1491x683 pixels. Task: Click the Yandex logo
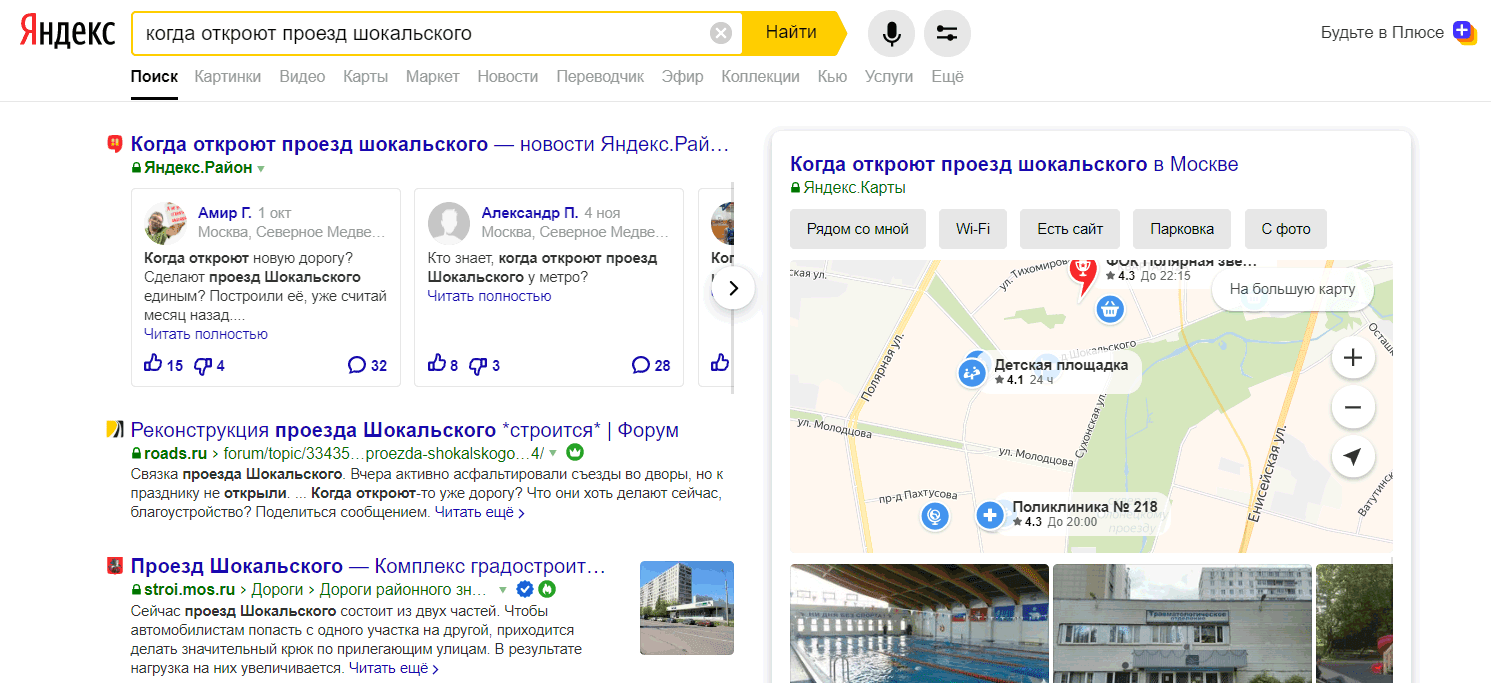click(67, 32)
